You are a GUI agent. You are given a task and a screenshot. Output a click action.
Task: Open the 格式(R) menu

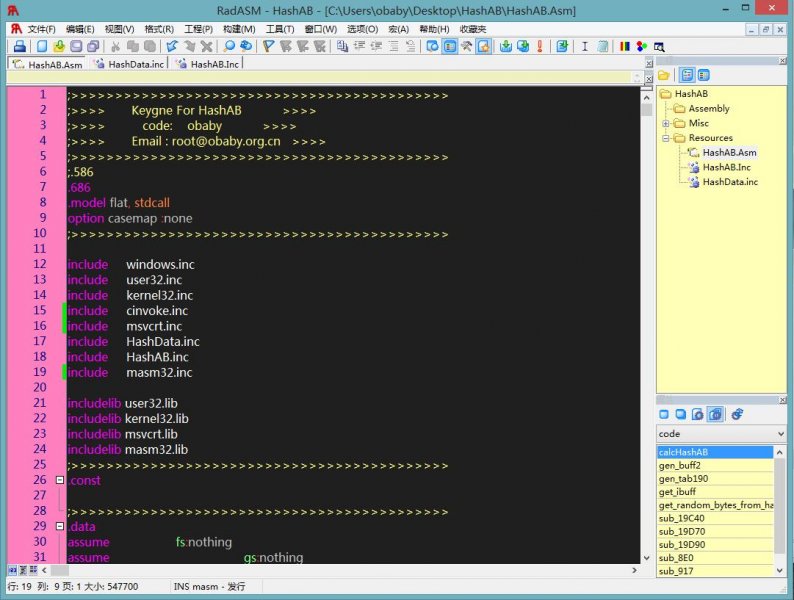[159, 29]
